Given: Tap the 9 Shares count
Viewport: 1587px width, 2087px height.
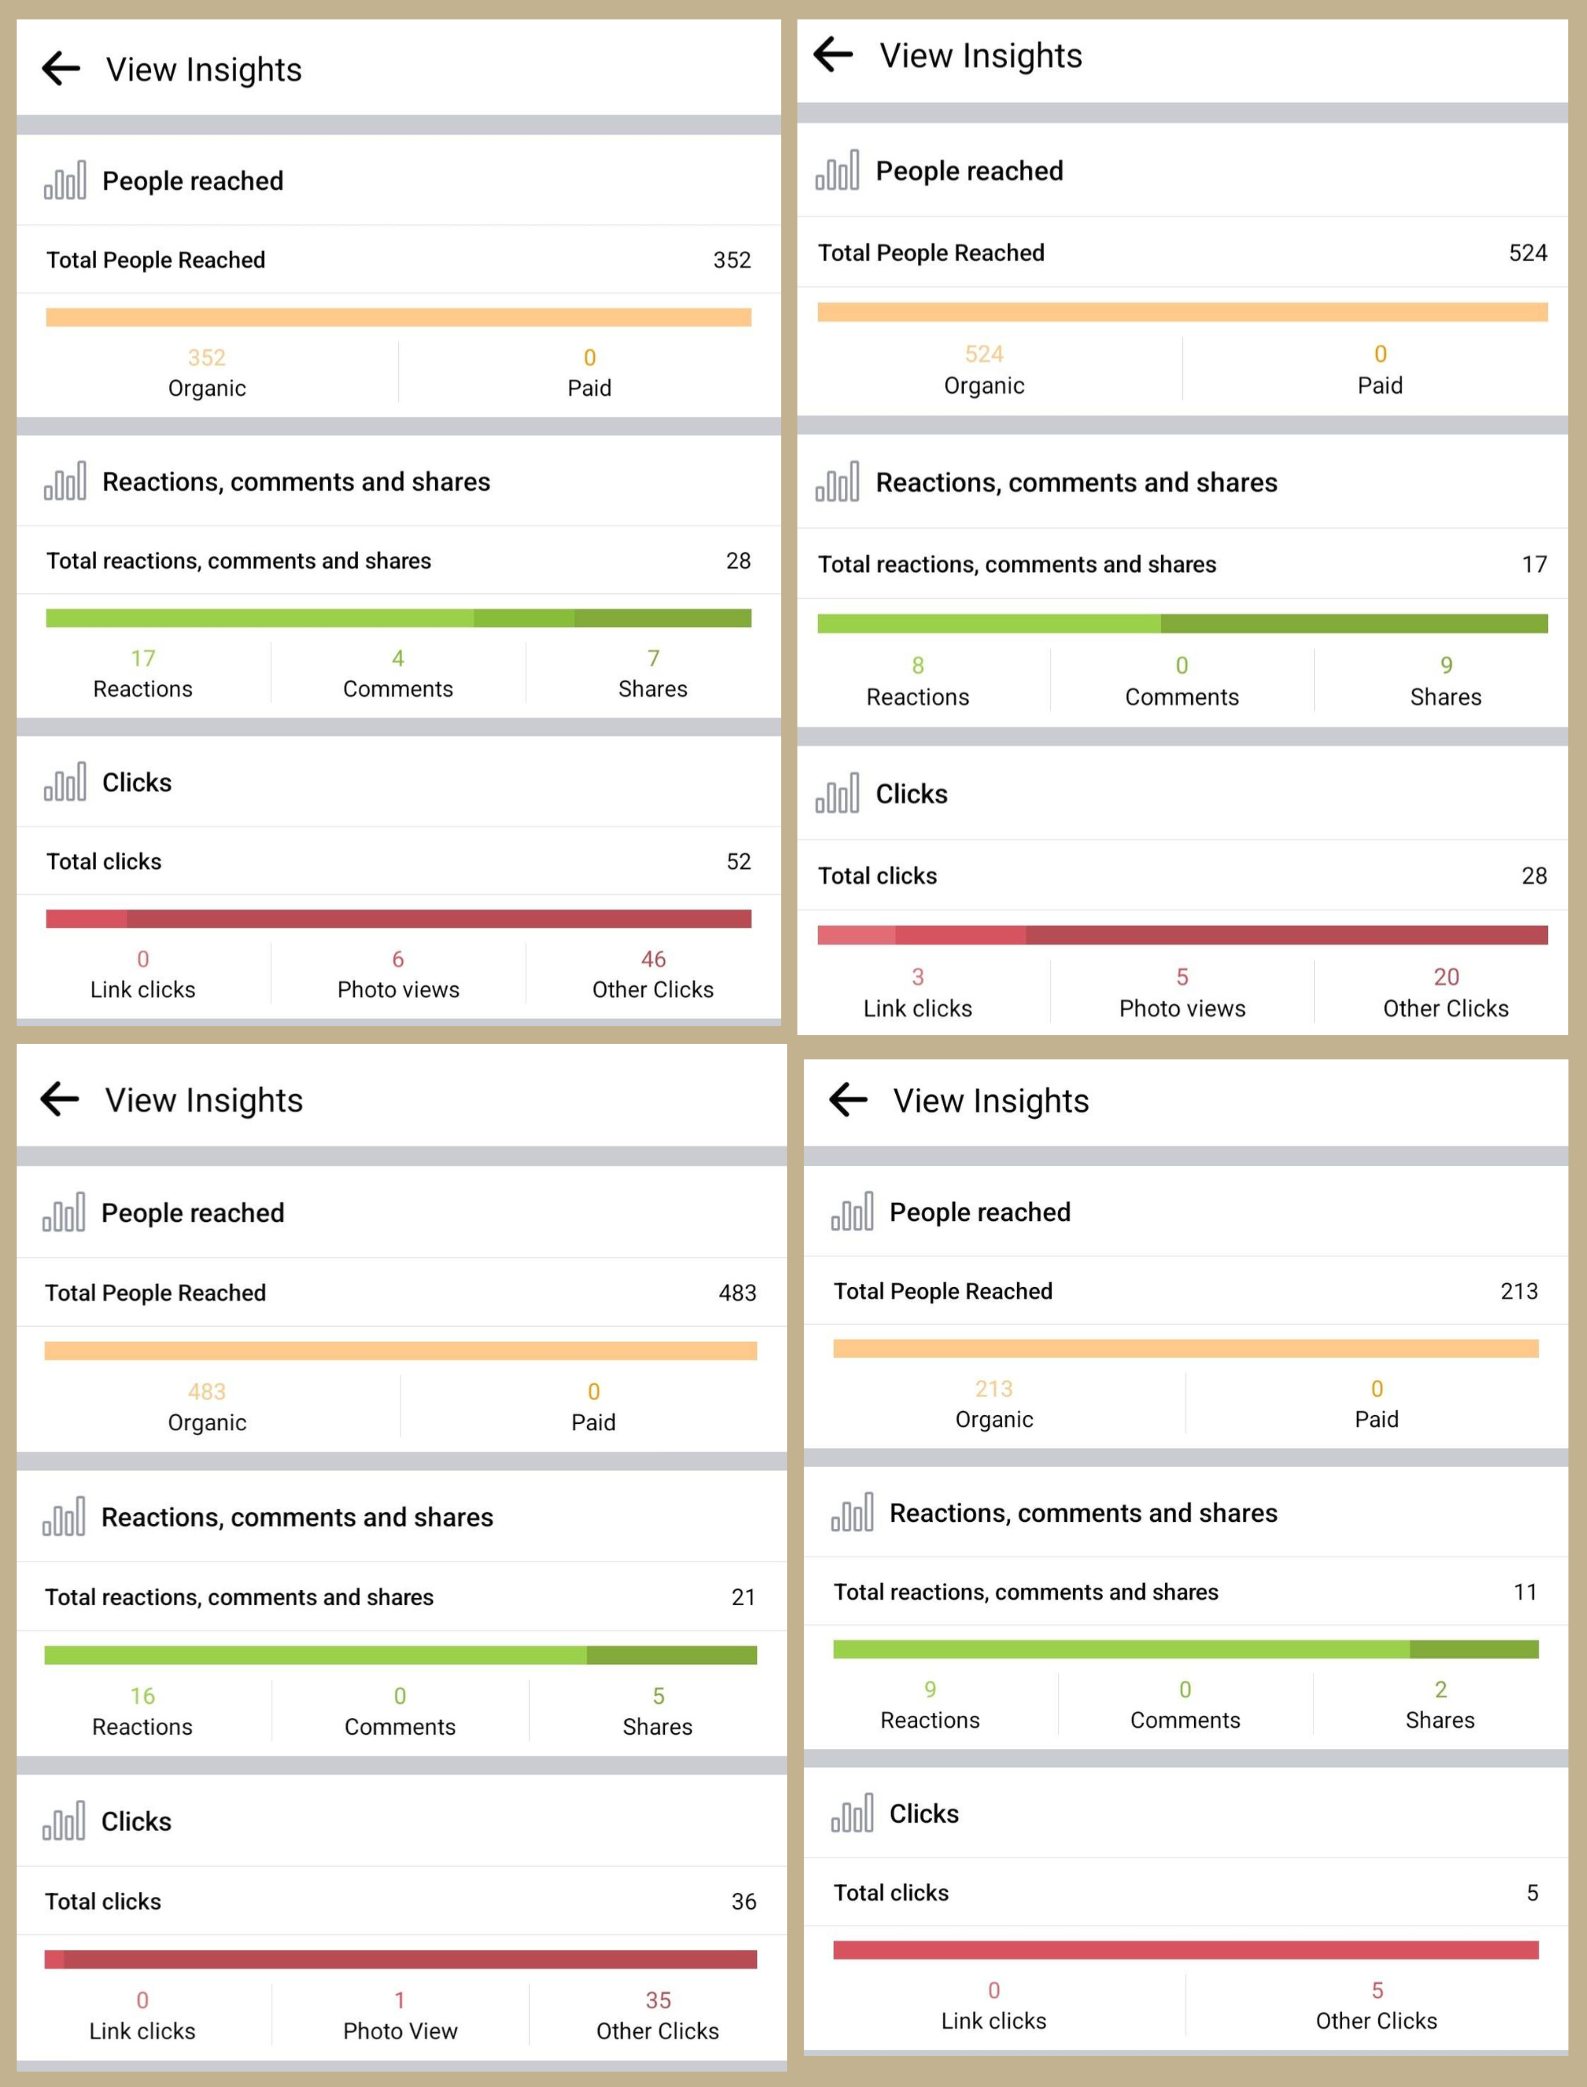Looking at the screenshot, I should [1445, 681].
